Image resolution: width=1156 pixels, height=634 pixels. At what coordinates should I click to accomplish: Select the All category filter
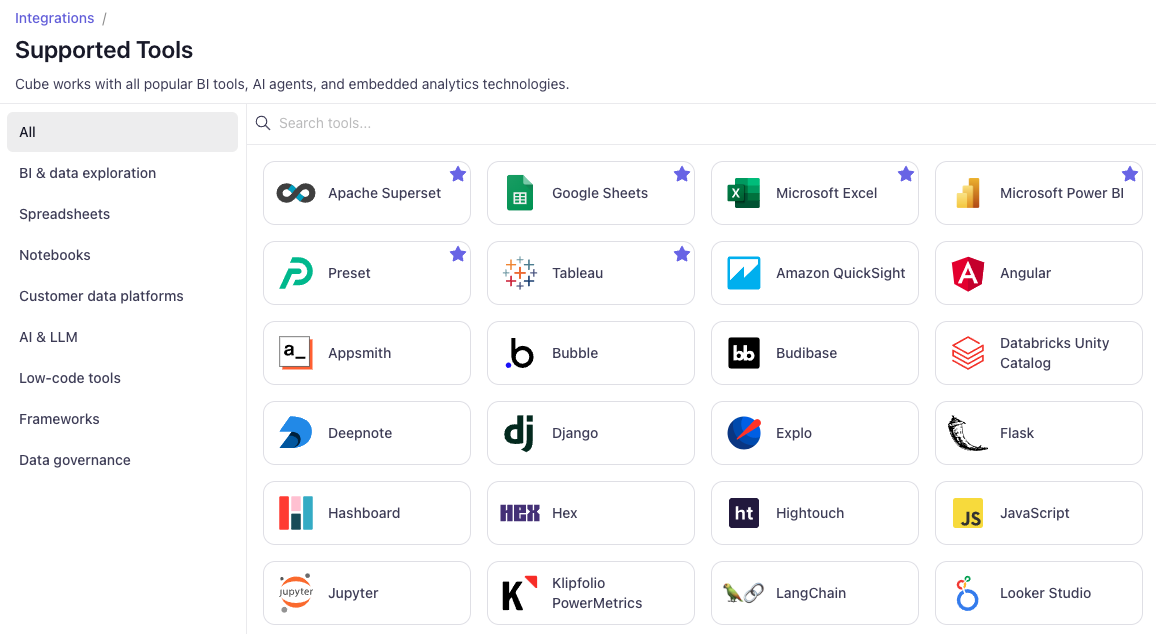122,132
